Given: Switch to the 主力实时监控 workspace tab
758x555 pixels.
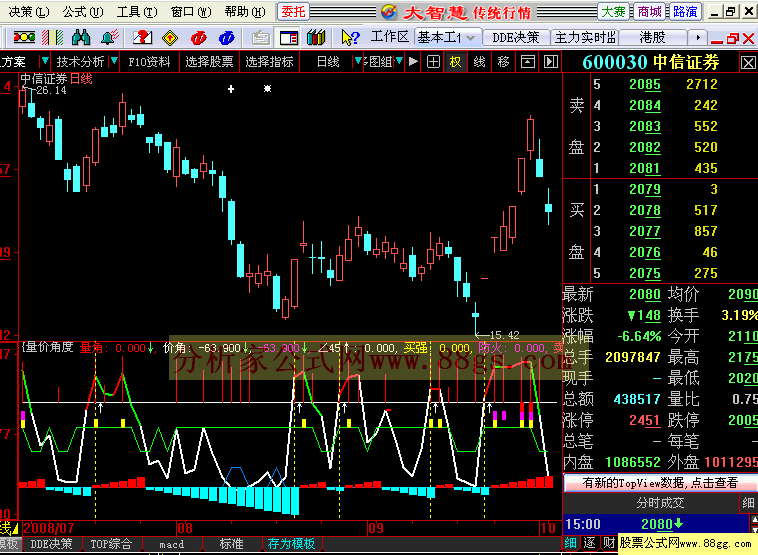Looking at the screenshot, I should pos(585,37).
